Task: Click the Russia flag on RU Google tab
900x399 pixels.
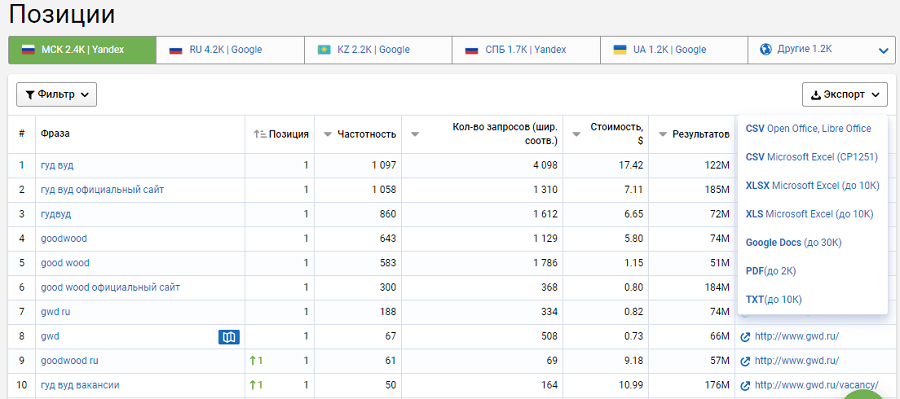Action: click(x=176, y=50)
